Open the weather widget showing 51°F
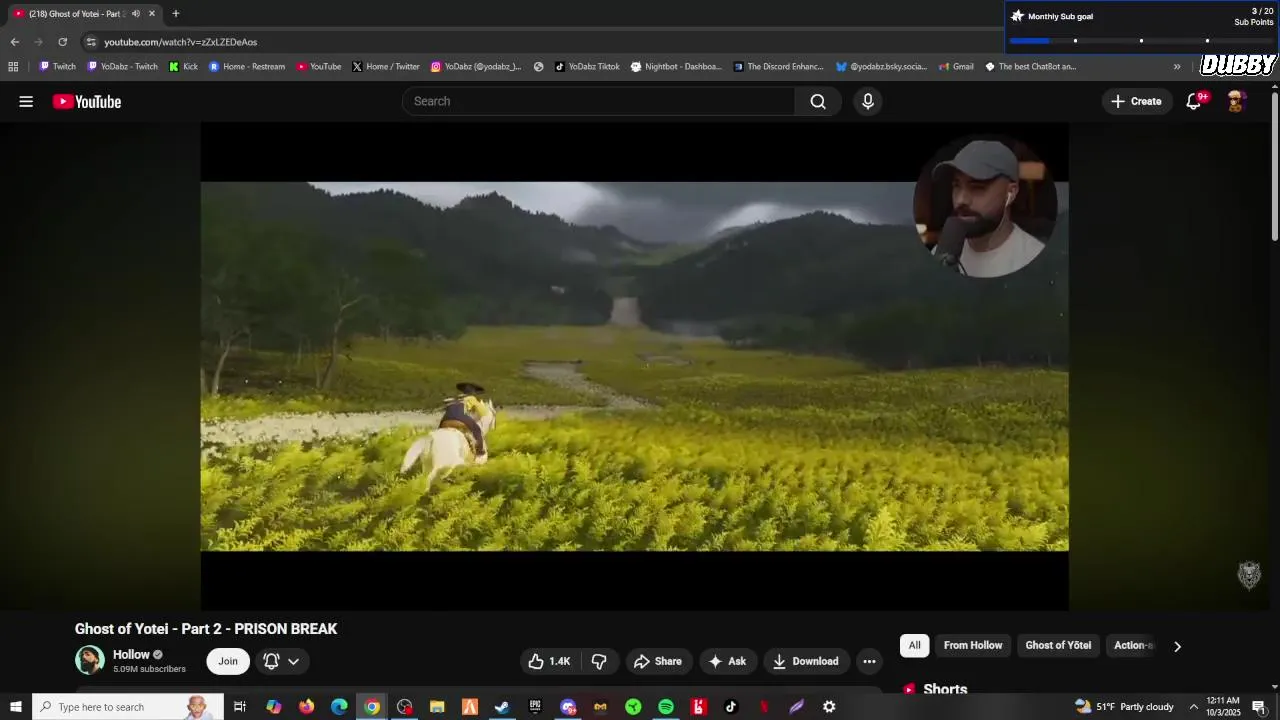 [x=1125, y=707]
